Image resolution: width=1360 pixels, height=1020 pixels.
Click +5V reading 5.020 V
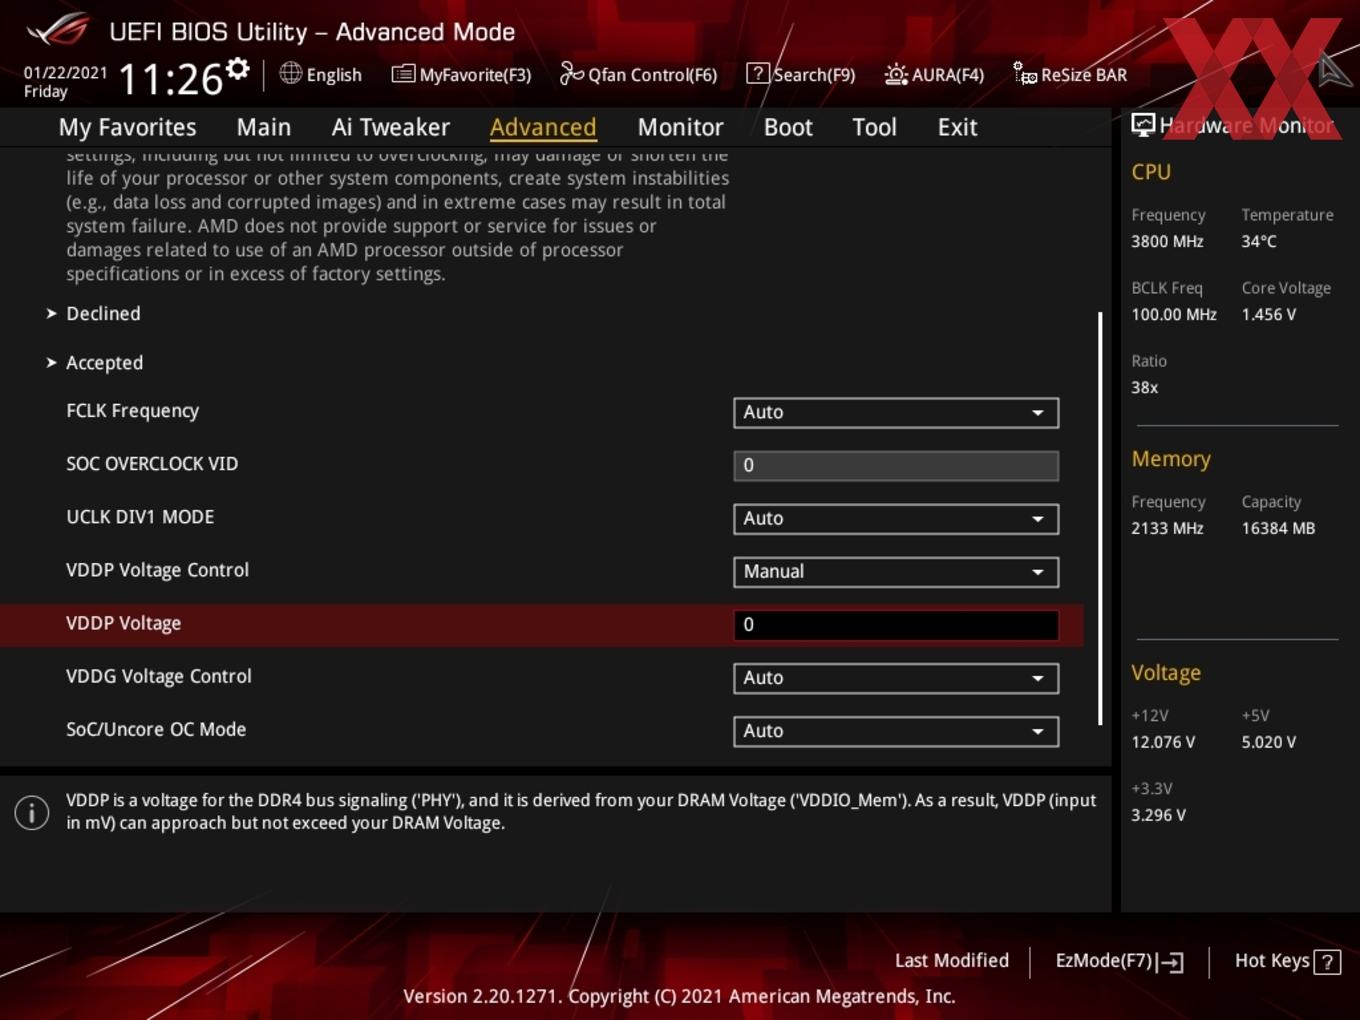1269,742
